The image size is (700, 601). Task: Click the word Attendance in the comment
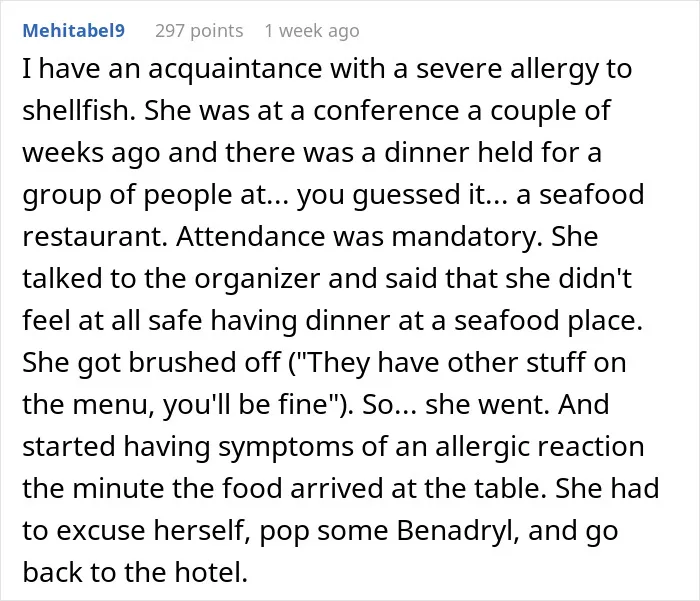click(x=250, y=236)
